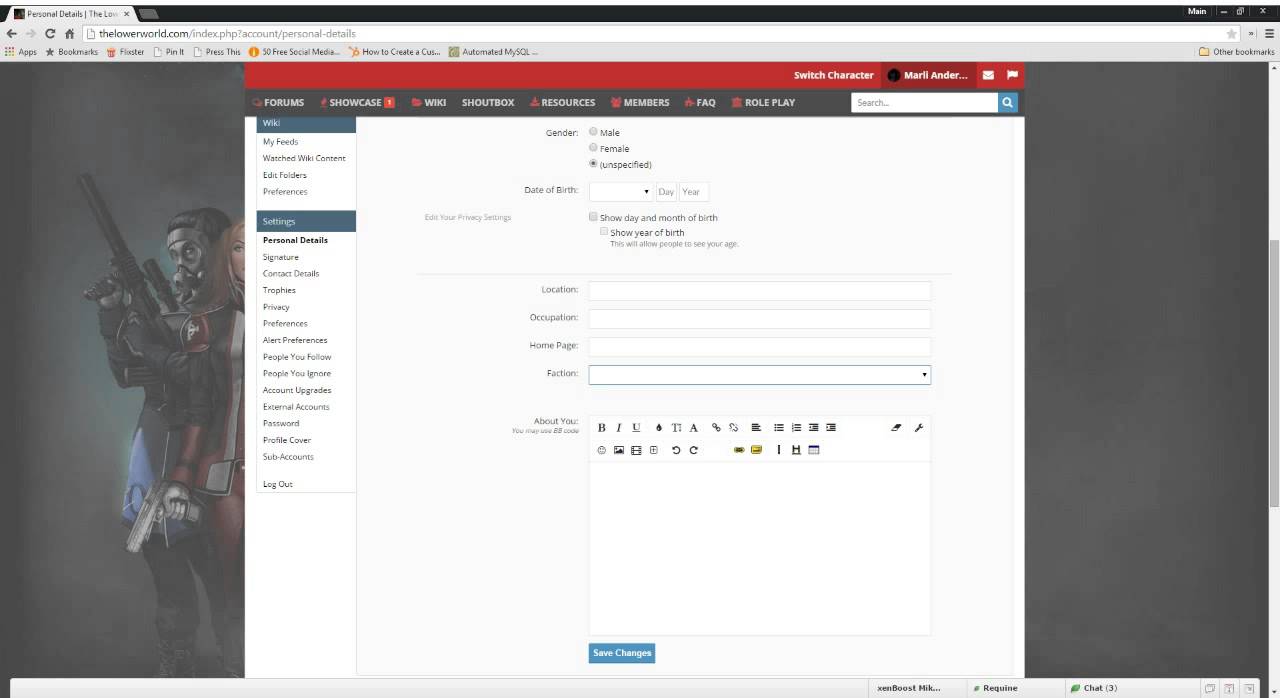The image size is (1280, 698).
Task: Select Male gender option
Action: pyautogui.click(x=593, y=131)
